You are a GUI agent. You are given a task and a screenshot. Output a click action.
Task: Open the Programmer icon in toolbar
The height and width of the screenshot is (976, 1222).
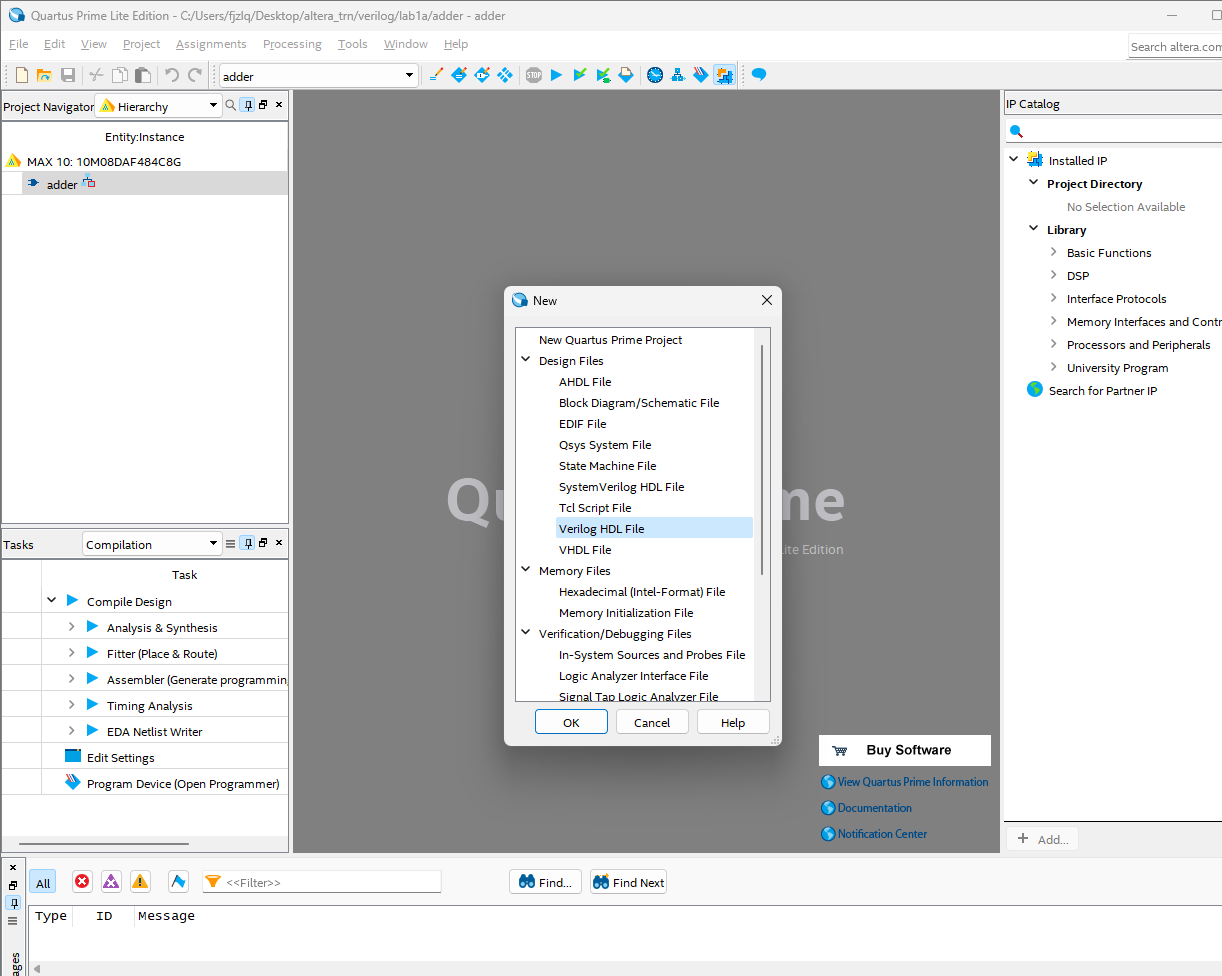pyautogui.click(x=701, y=75)
